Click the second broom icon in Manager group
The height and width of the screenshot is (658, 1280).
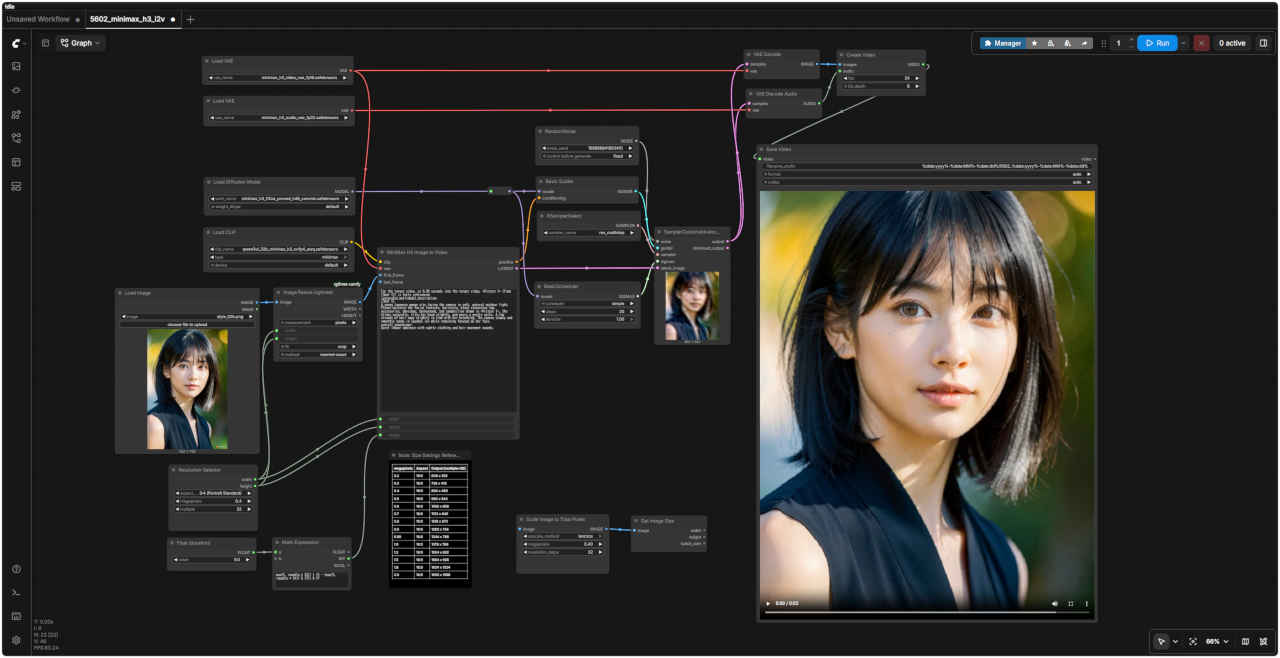coord(1067,43)
